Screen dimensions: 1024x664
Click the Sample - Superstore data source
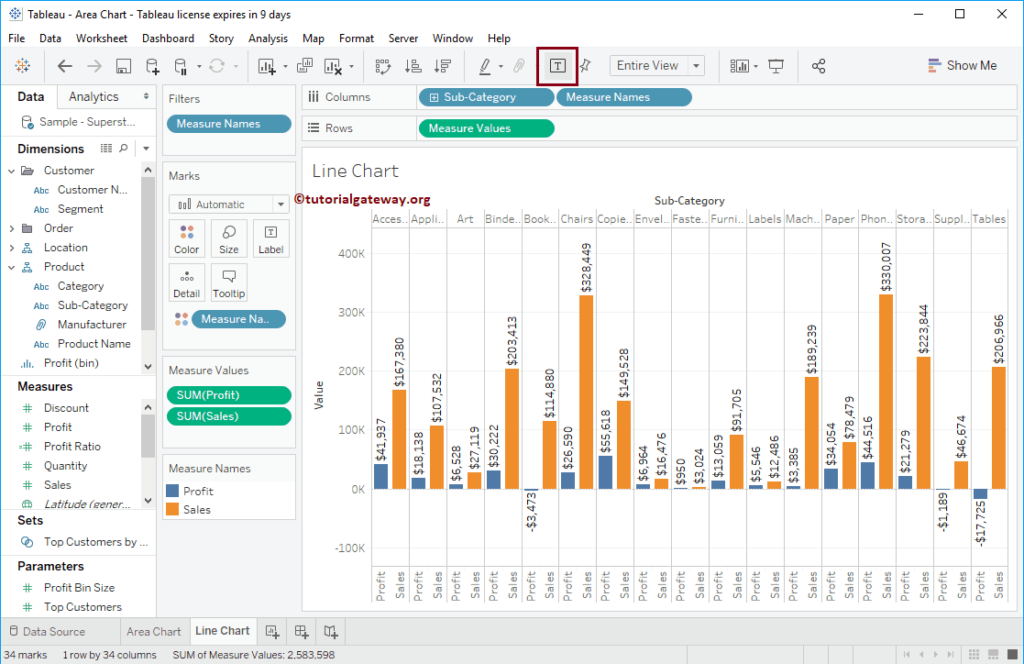78,121
